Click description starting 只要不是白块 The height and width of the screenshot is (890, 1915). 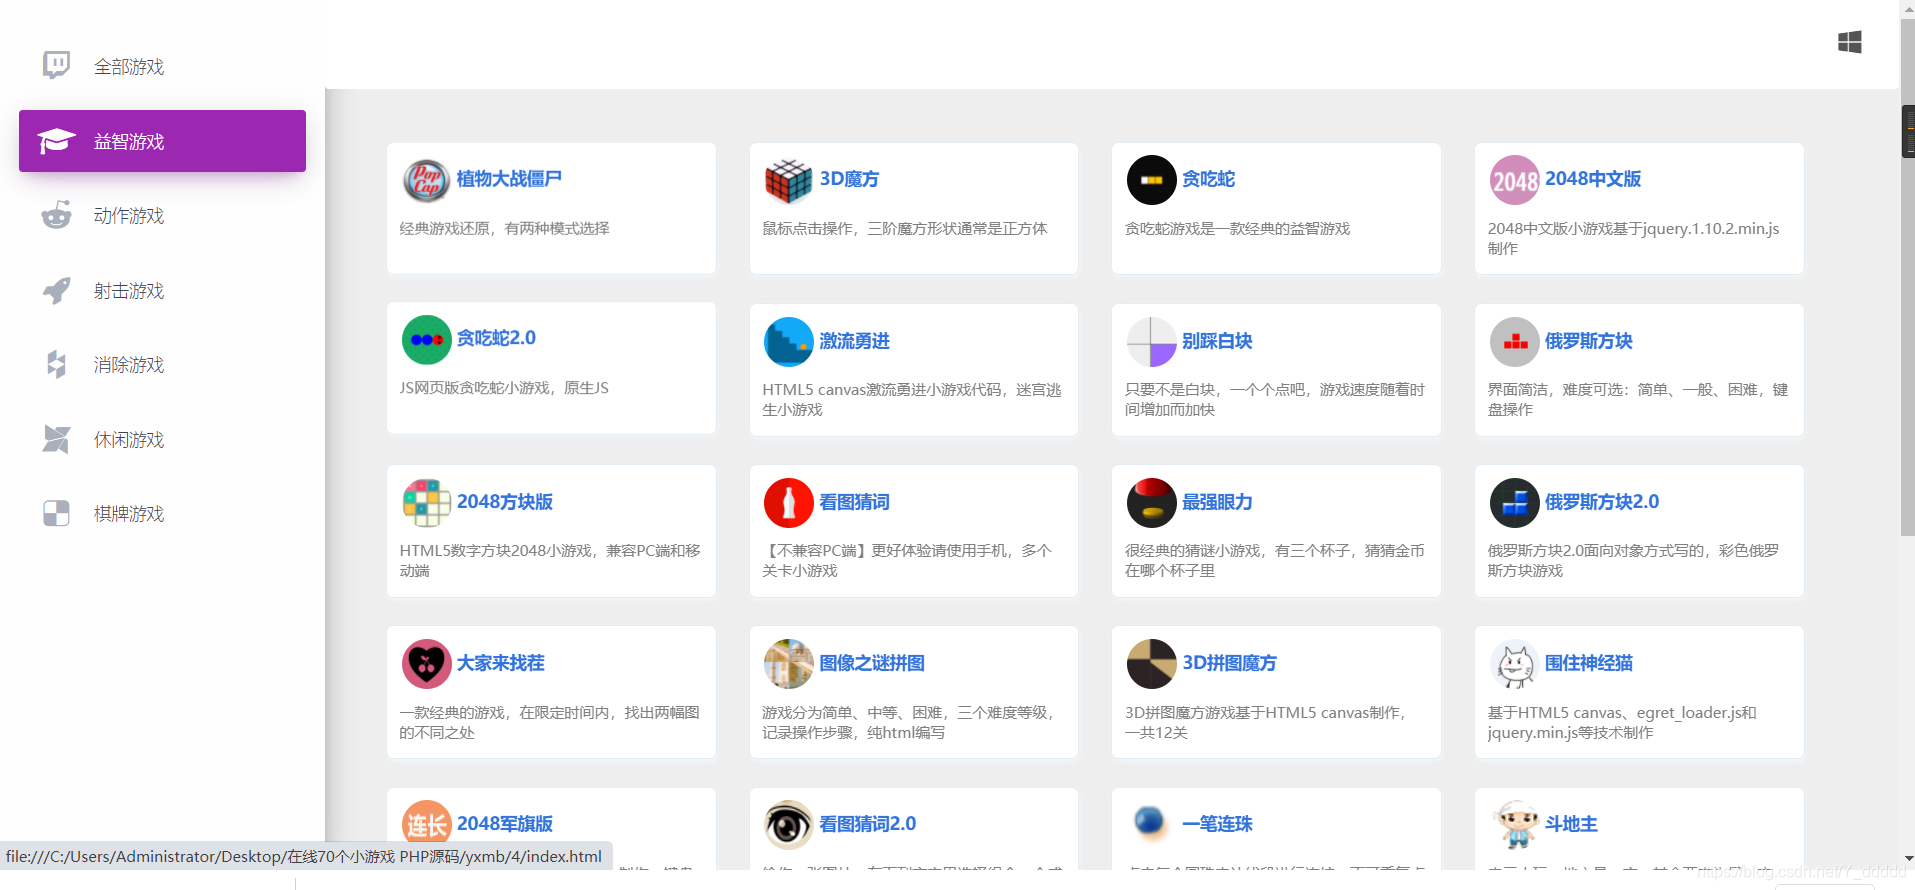click(1275, 400)
